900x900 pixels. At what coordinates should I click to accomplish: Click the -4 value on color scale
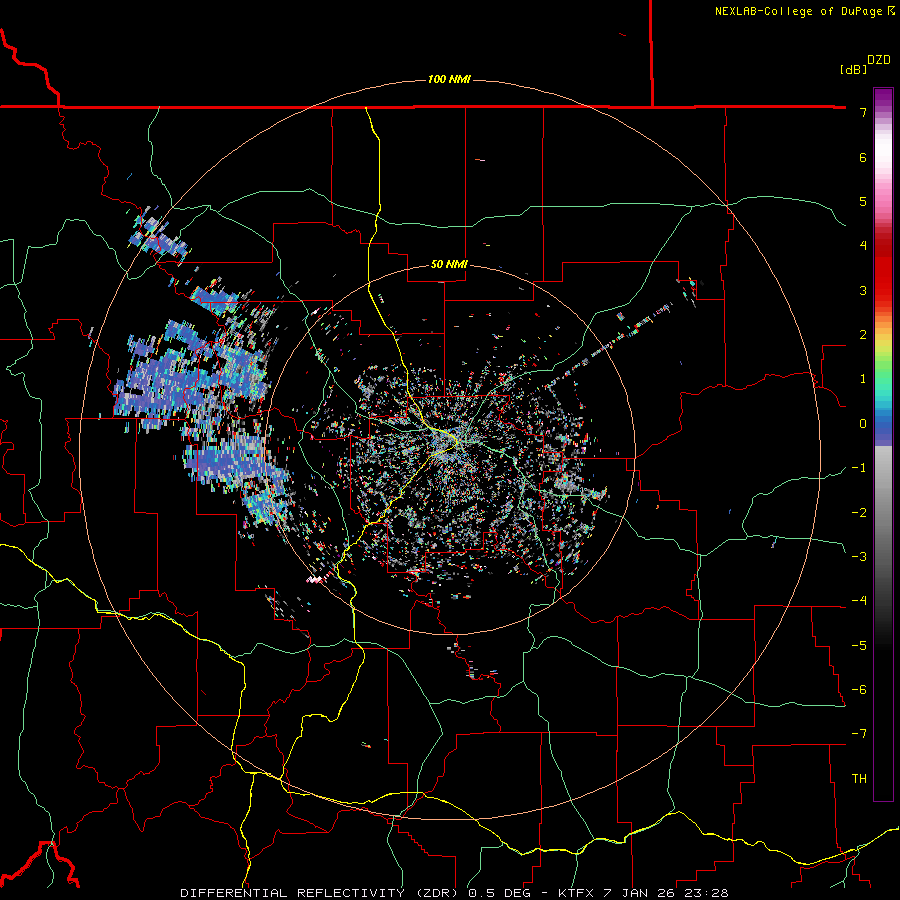pyautogui.click(x=859, y=601)
